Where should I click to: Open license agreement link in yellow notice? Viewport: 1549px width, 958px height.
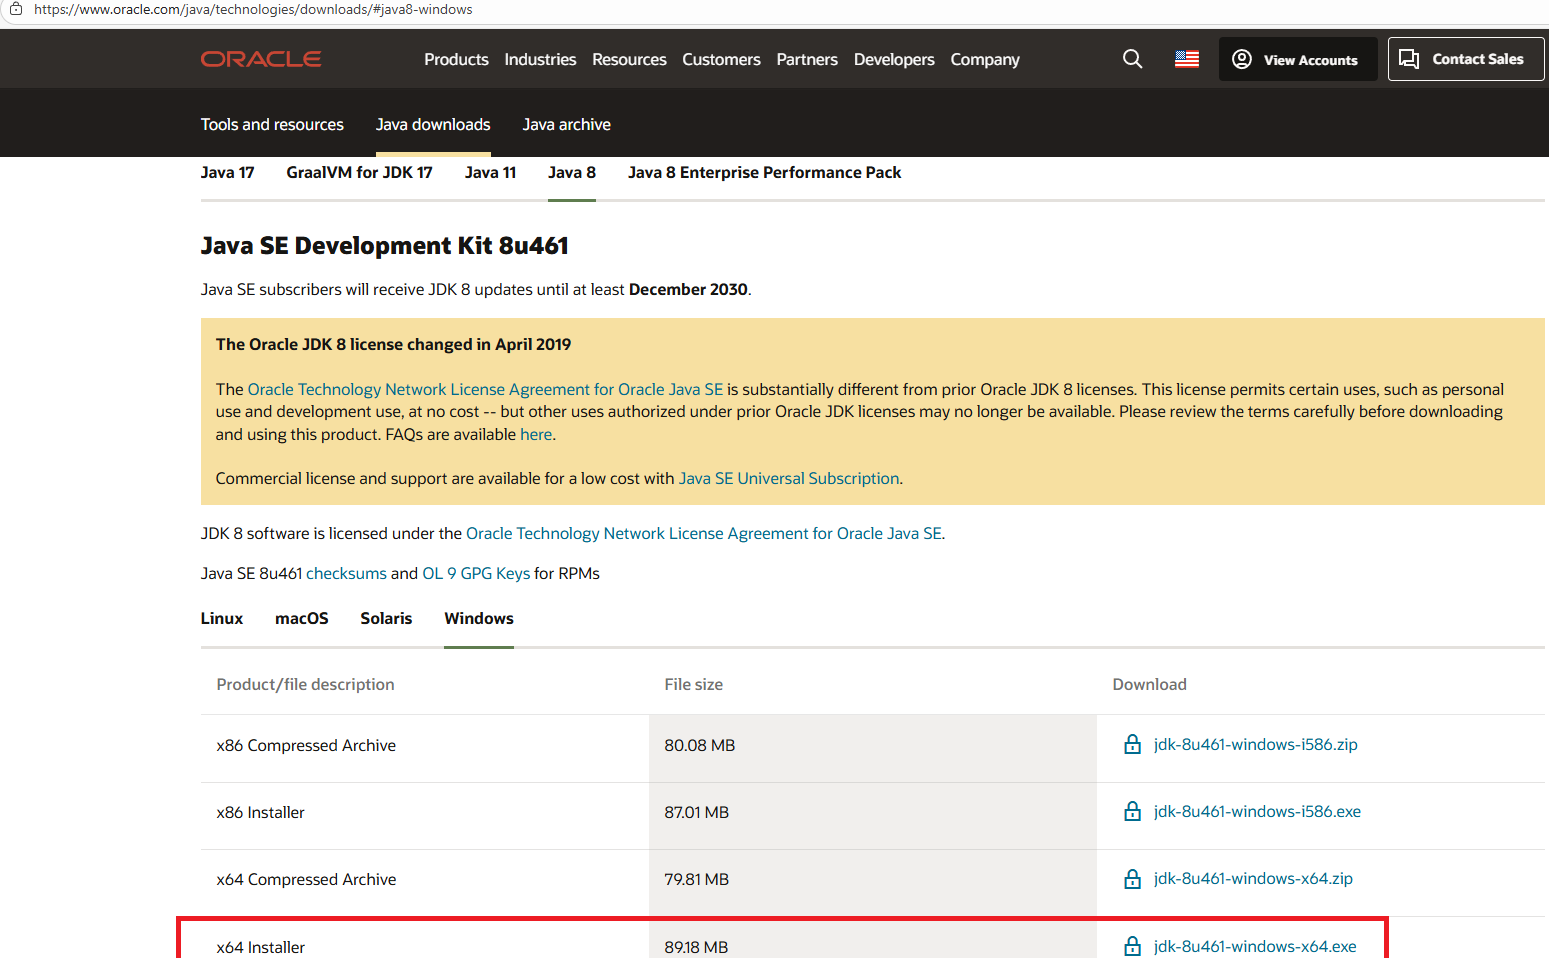(x=485, y=389)
